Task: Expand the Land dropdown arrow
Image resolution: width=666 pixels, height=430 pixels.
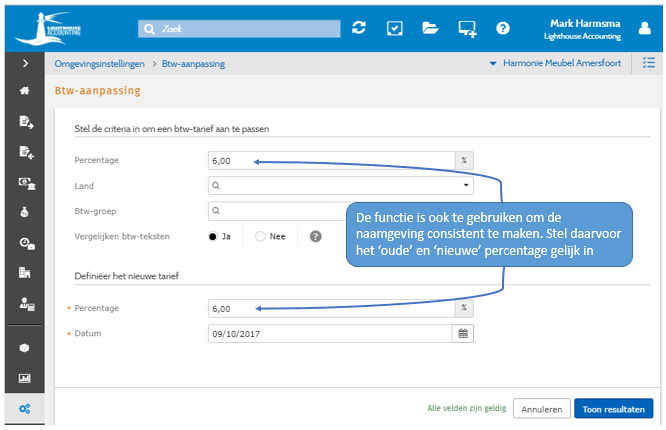Action: tap(465, 185)
